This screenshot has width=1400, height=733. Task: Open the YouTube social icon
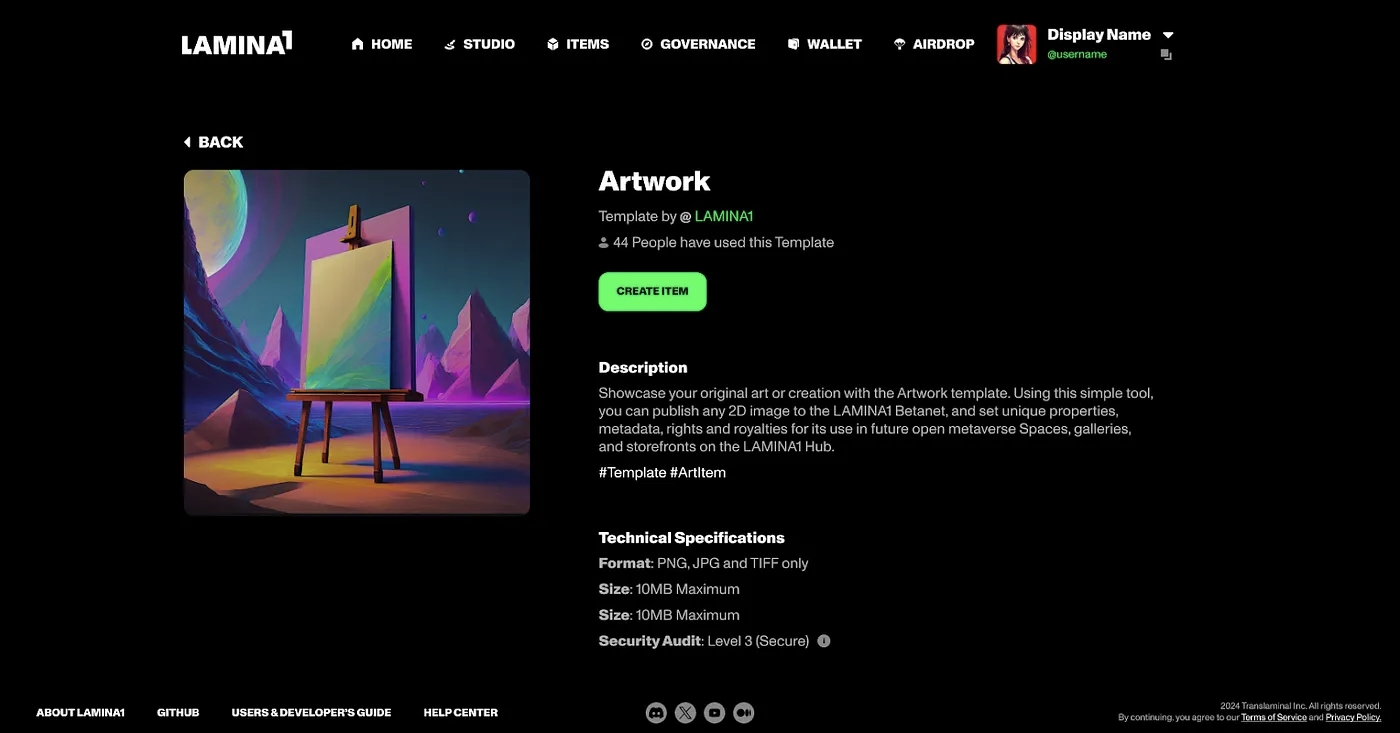pyautogui.click(x=714, y=713)
